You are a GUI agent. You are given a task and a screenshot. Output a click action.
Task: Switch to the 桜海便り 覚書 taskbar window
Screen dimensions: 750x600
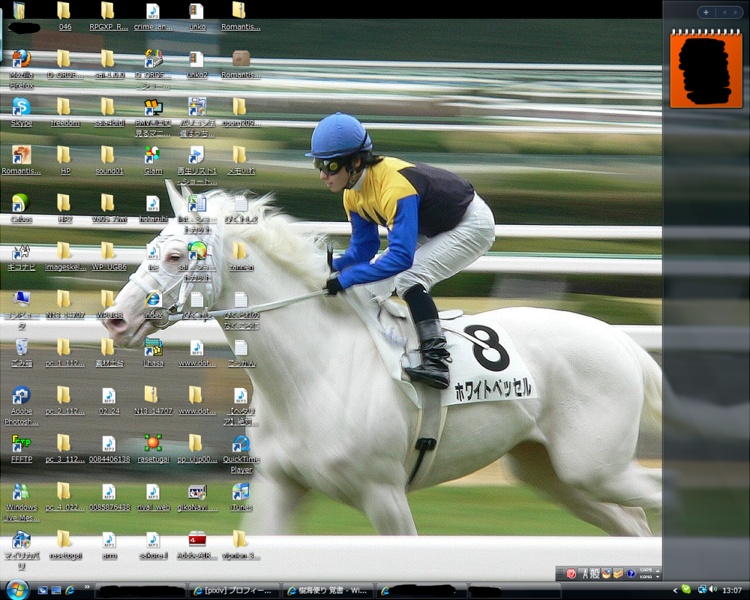[328, 591]
